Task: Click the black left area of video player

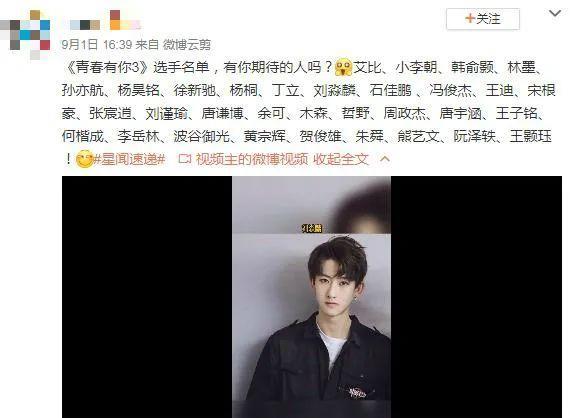Action: [x=147, y=297]
